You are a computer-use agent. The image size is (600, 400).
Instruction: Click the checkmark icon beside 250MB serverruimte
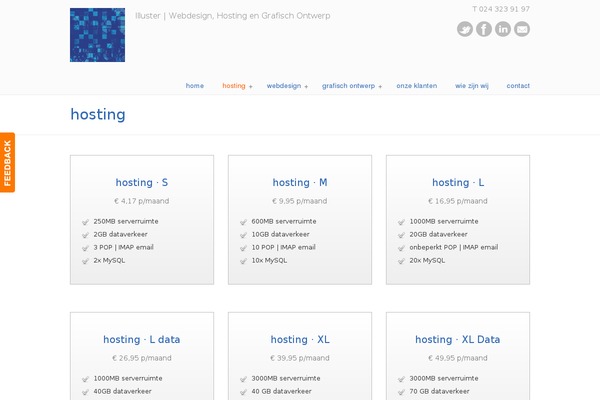pos(85,222)
